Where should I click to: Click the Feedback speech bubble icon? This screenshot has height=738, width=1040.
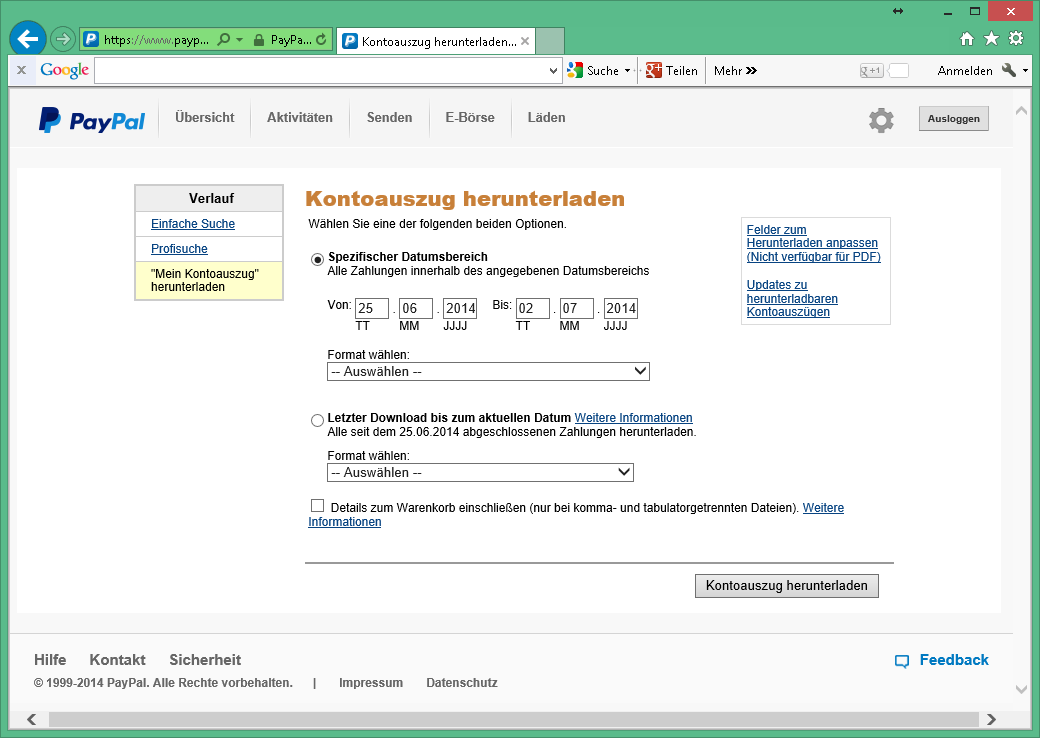tap(902, 661)
